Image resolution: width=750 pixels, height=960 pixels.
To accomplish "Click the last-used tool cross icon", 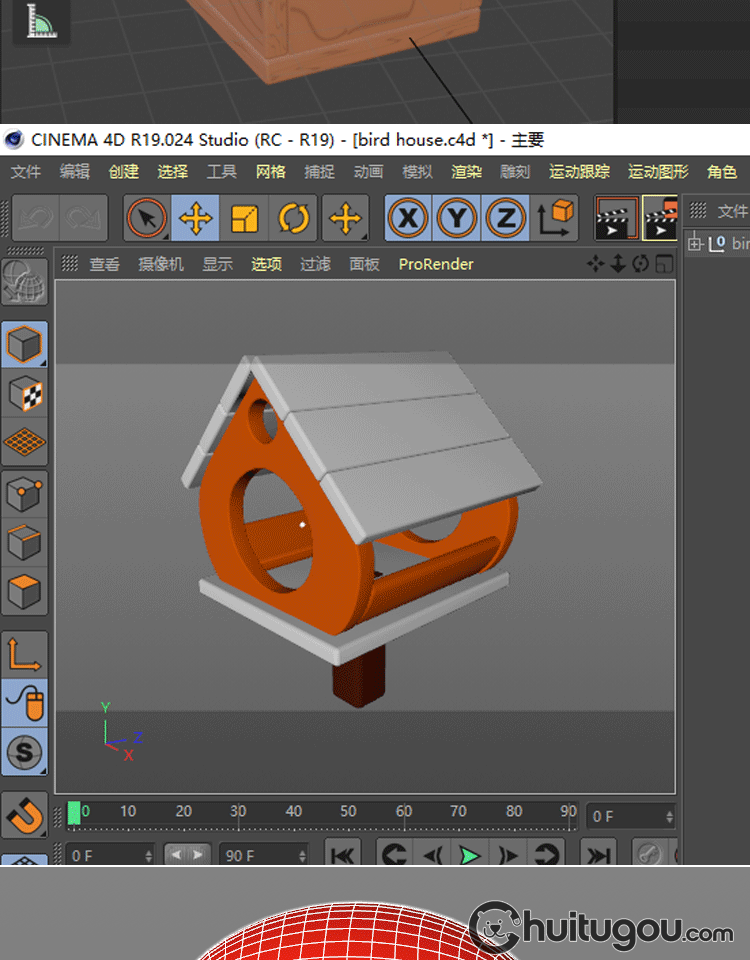I will [345, 218].
